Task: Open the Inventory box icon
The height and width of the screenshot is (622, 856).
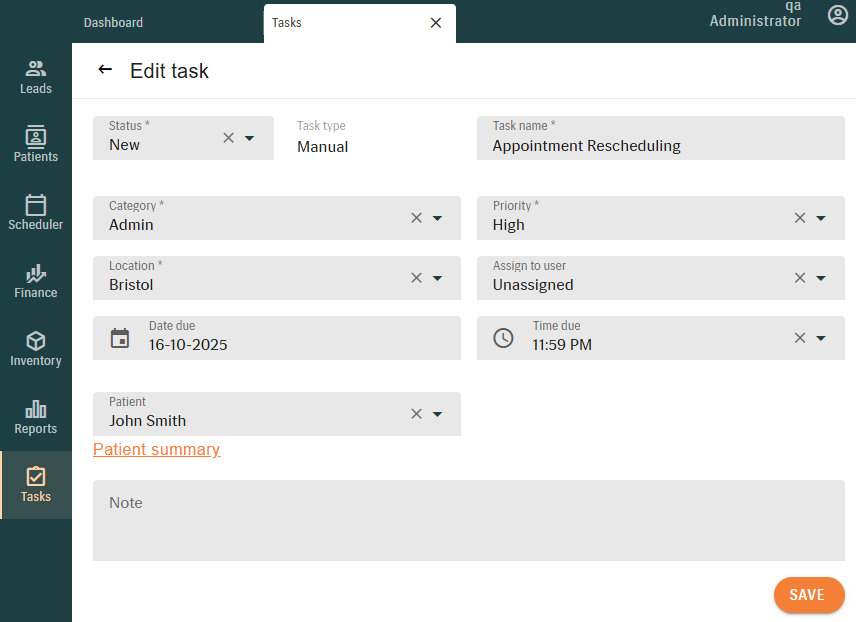Action: coord(36,341)
